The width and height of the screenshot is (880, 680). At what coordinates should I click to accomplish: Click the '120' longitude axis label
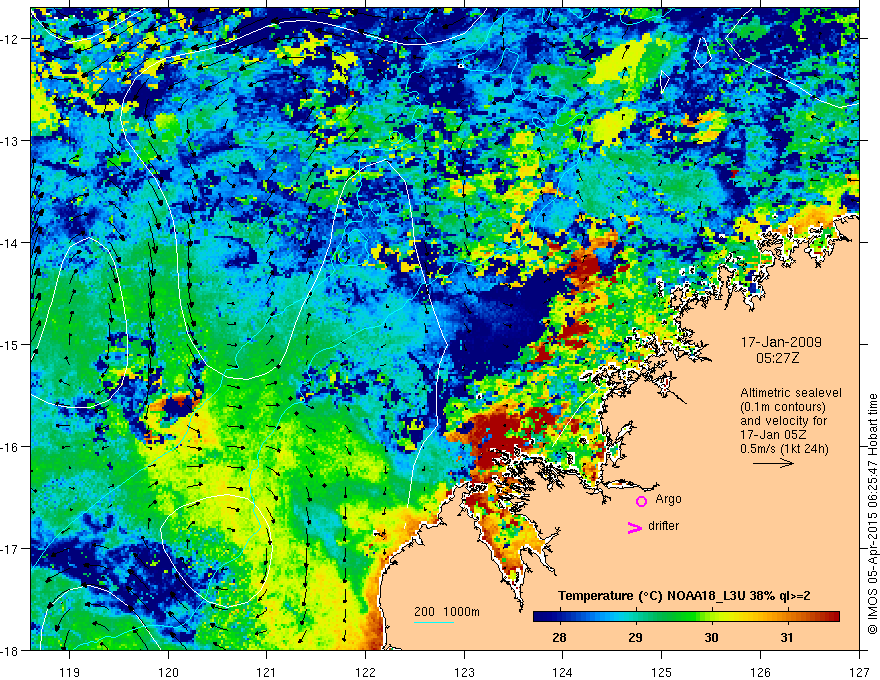(168, 672)
